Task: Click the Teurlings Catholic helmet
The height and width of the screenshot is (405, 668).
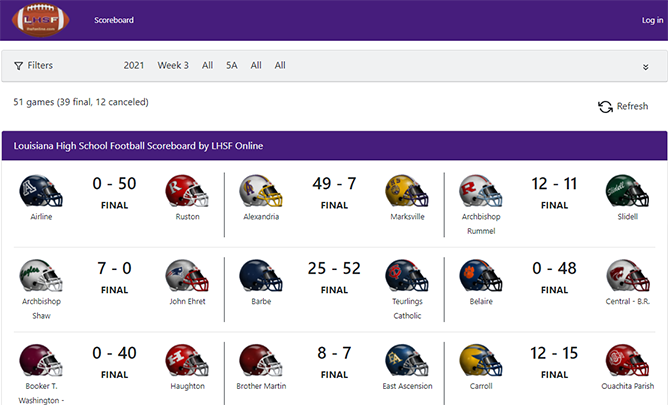Action: coord(407,275)
